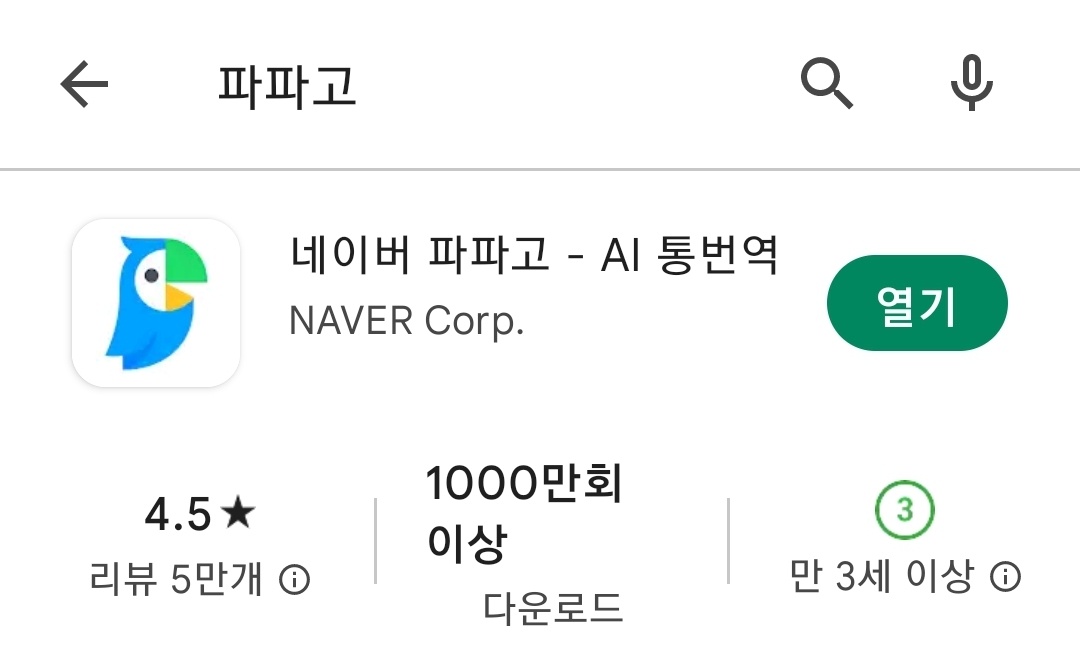Click the 1000만회 download count
Viewport: 1080px width, 655px height.
524,483
